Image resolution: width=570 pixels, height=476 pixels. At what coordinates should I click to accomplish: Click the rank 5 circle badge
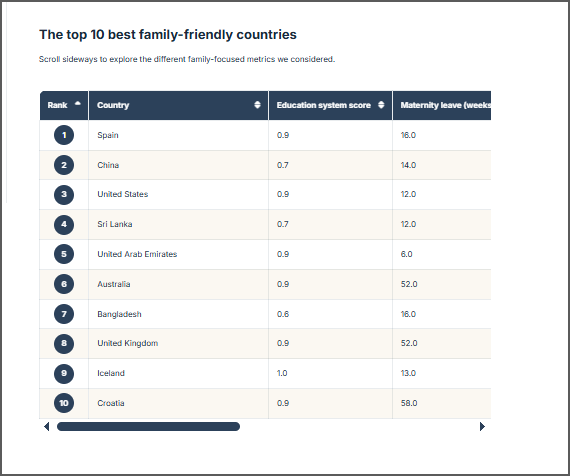[x=64, y=254]
